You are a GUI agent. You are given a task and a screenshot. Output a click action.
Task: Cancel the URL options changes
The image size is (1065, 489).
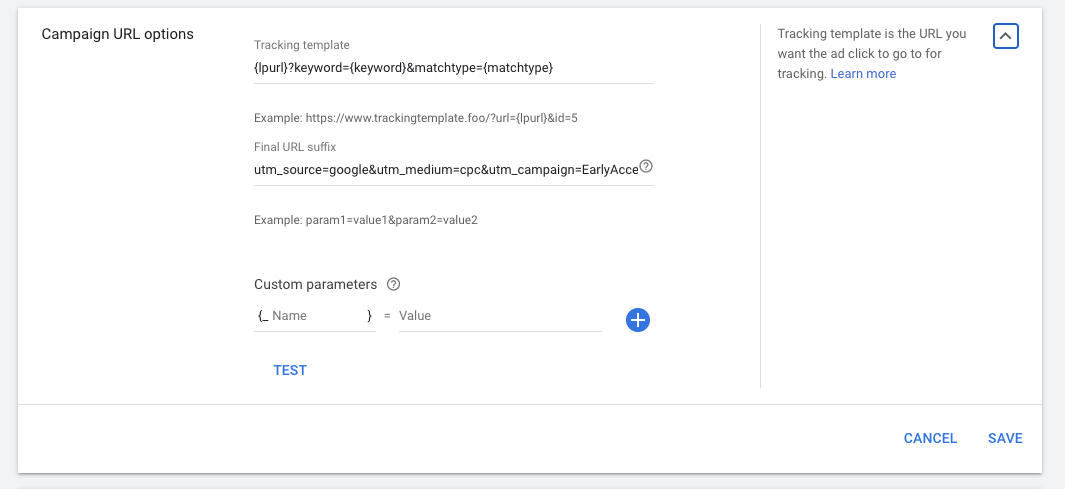(x=930, y=438)
